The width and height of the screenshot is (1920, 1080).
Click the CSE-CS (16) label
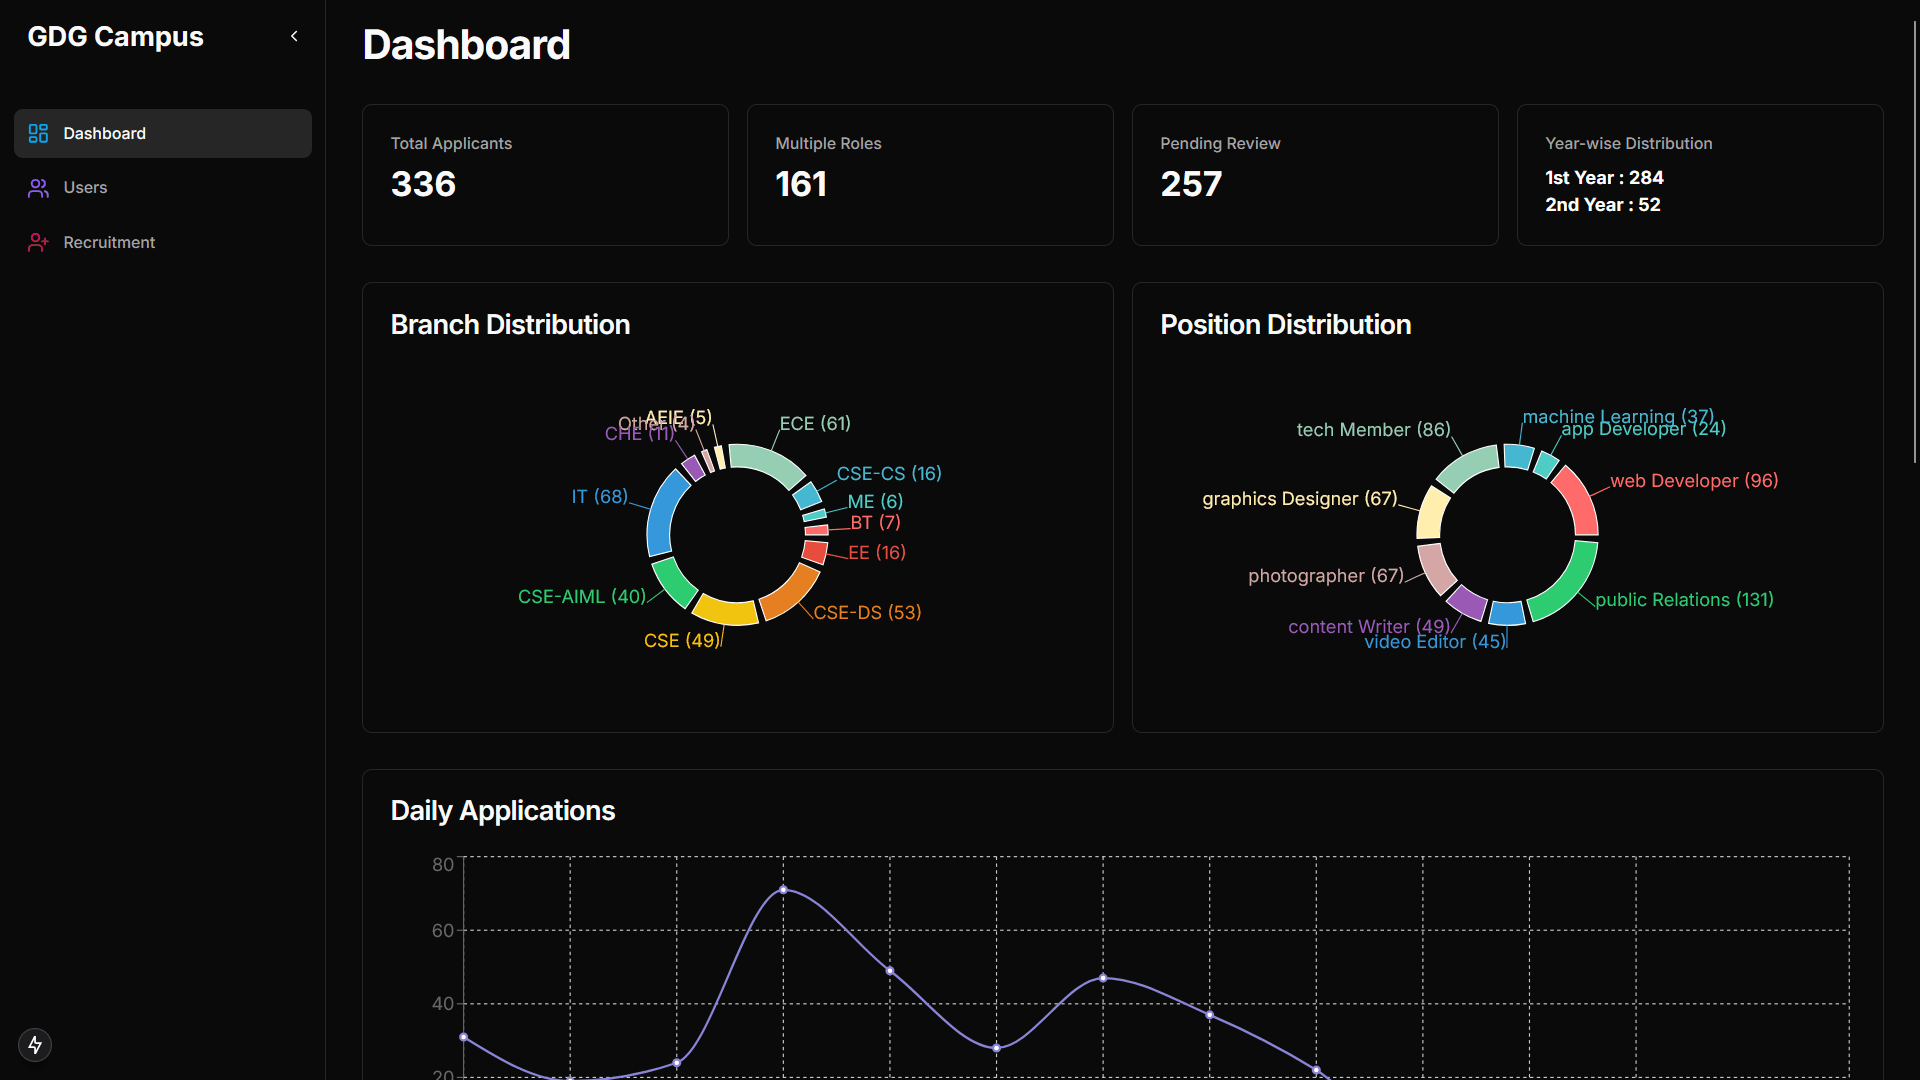[x=889, y=474]
